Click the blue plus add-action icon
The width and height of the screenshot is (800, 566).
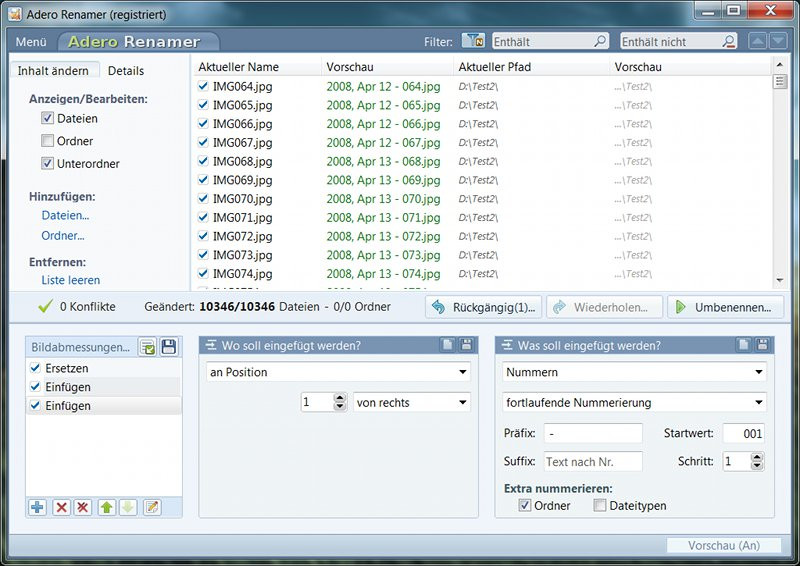click(x=37, y=508)
